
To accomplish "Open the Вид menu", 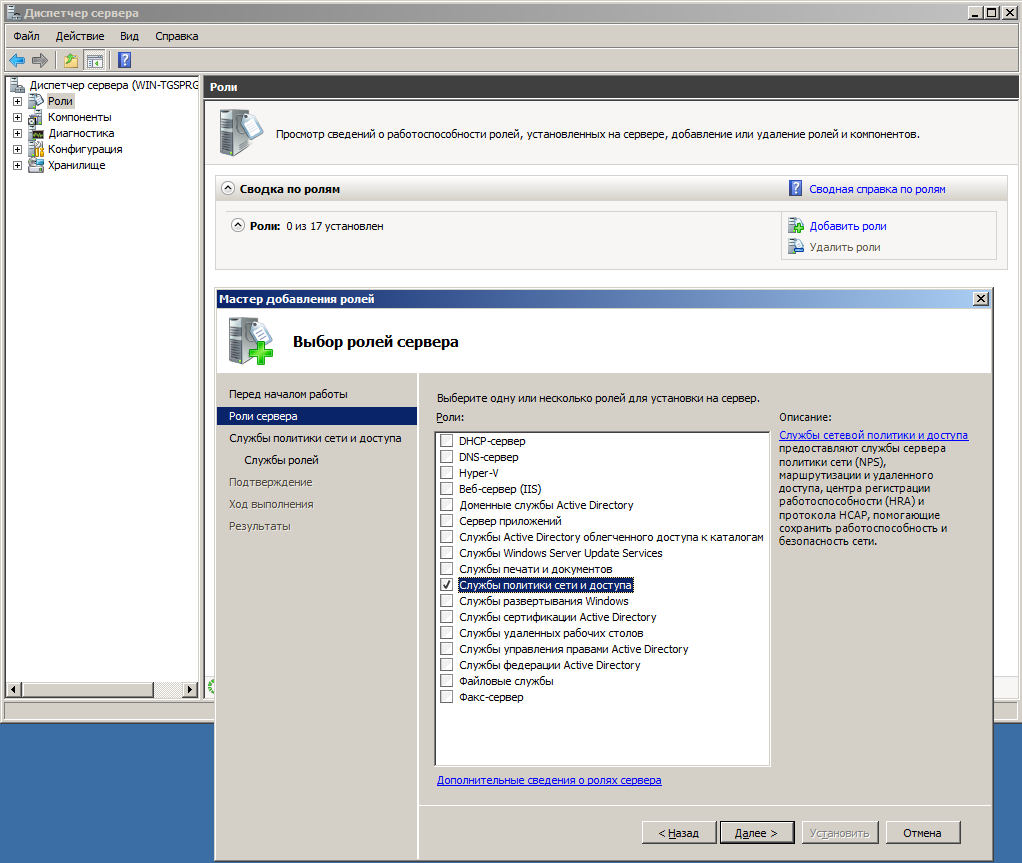I will tap(129, 36).
